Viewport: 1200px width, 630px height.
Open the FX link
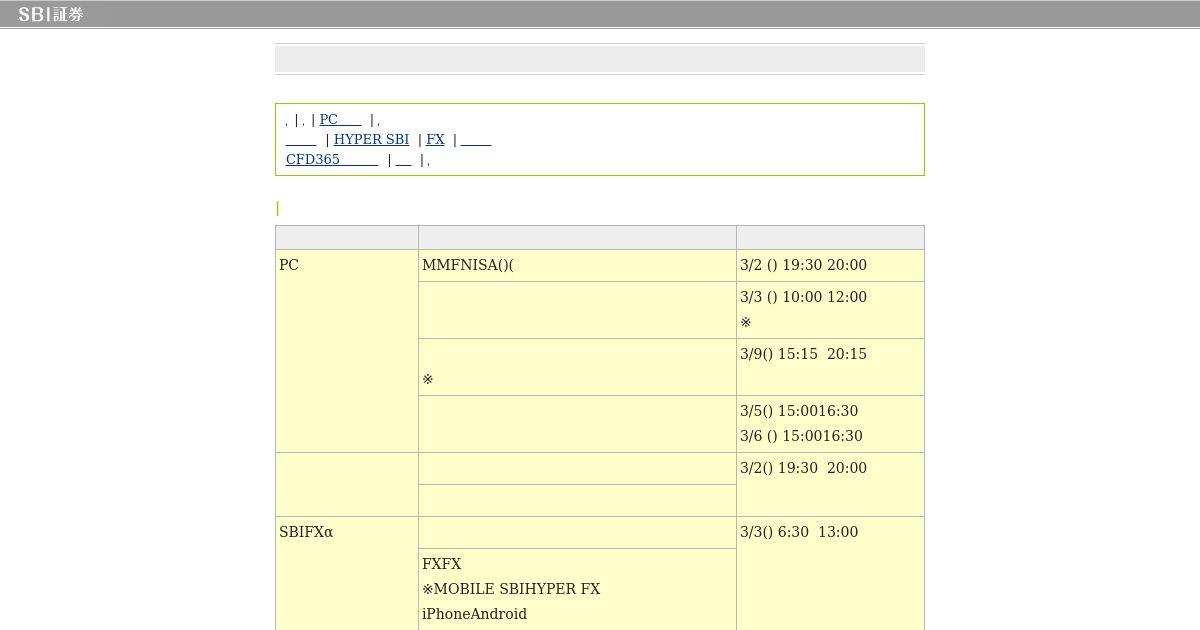435,139
